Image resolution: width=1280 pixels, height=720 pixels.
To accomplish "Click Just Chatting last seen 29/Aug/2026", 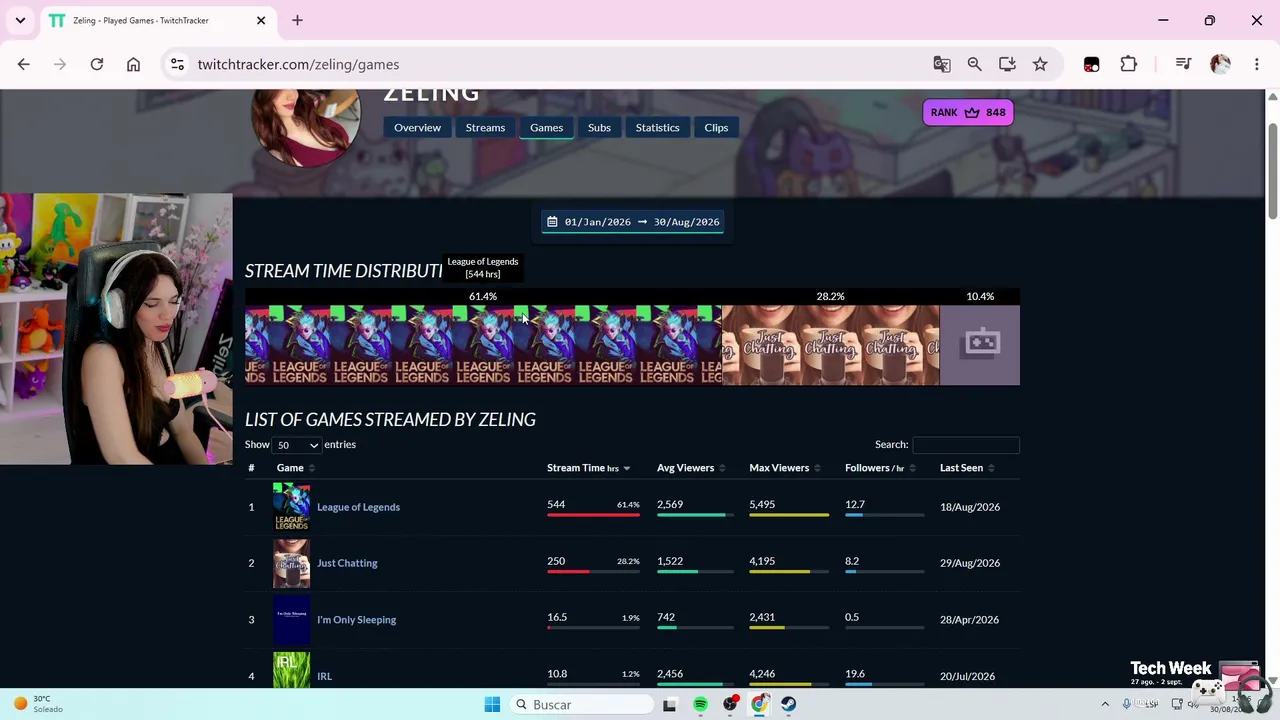I will [970, 563].
